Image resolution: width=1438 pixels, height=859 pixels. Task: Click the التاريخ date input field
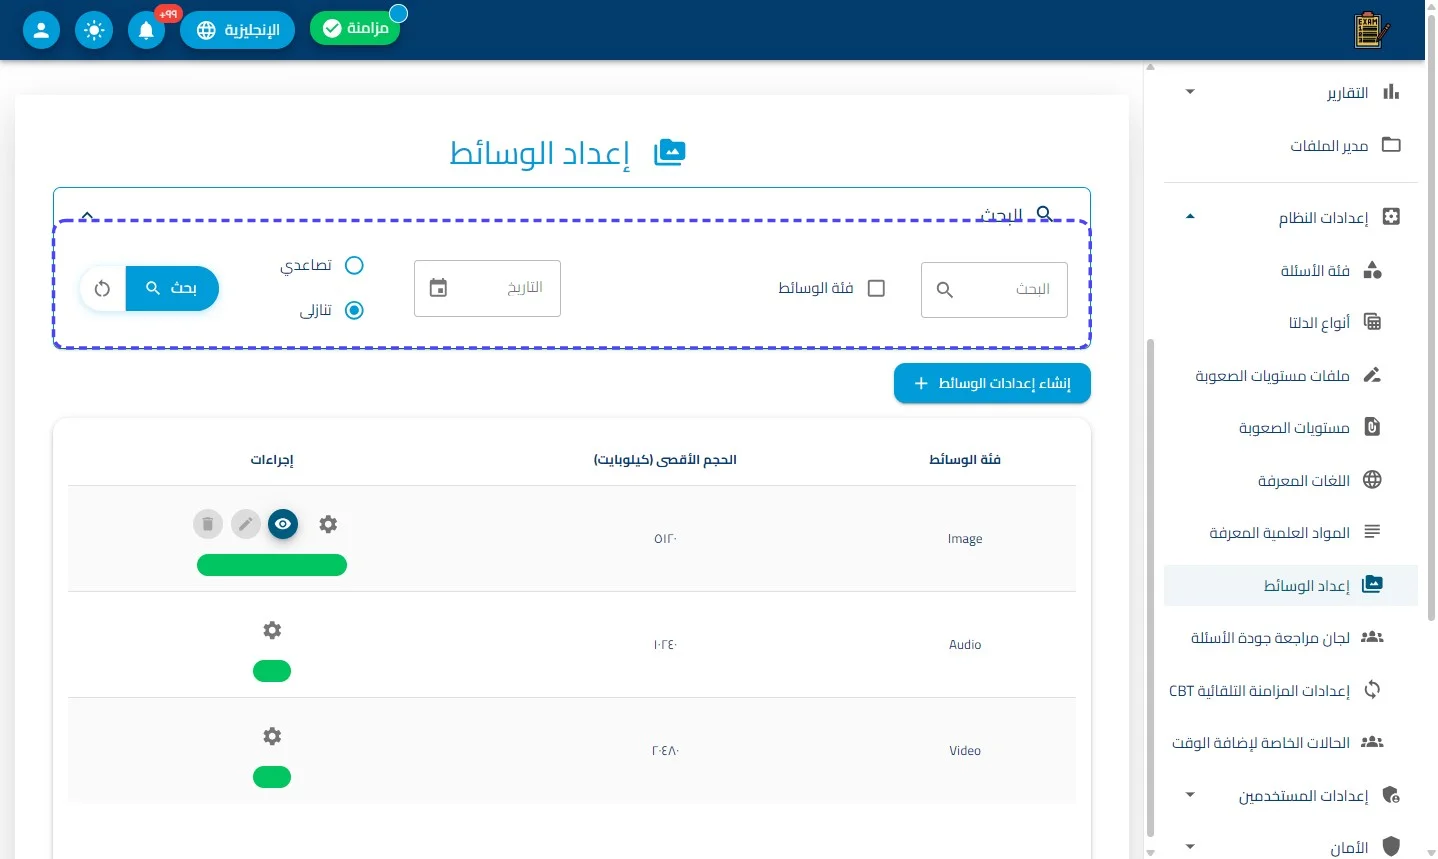click(487, 288)
